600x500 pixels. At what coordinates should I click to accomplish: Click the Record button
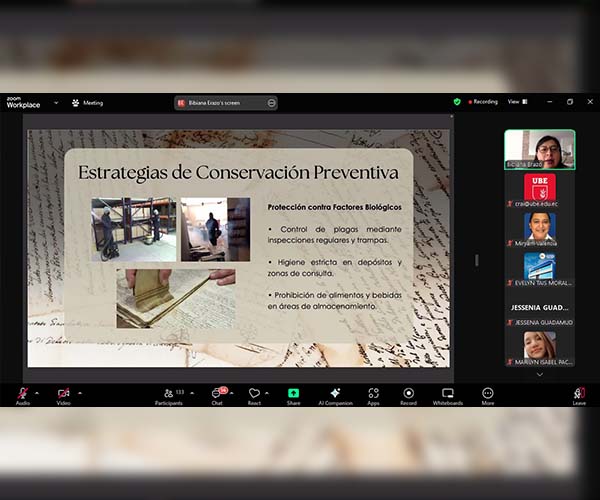tap(408, 396)
